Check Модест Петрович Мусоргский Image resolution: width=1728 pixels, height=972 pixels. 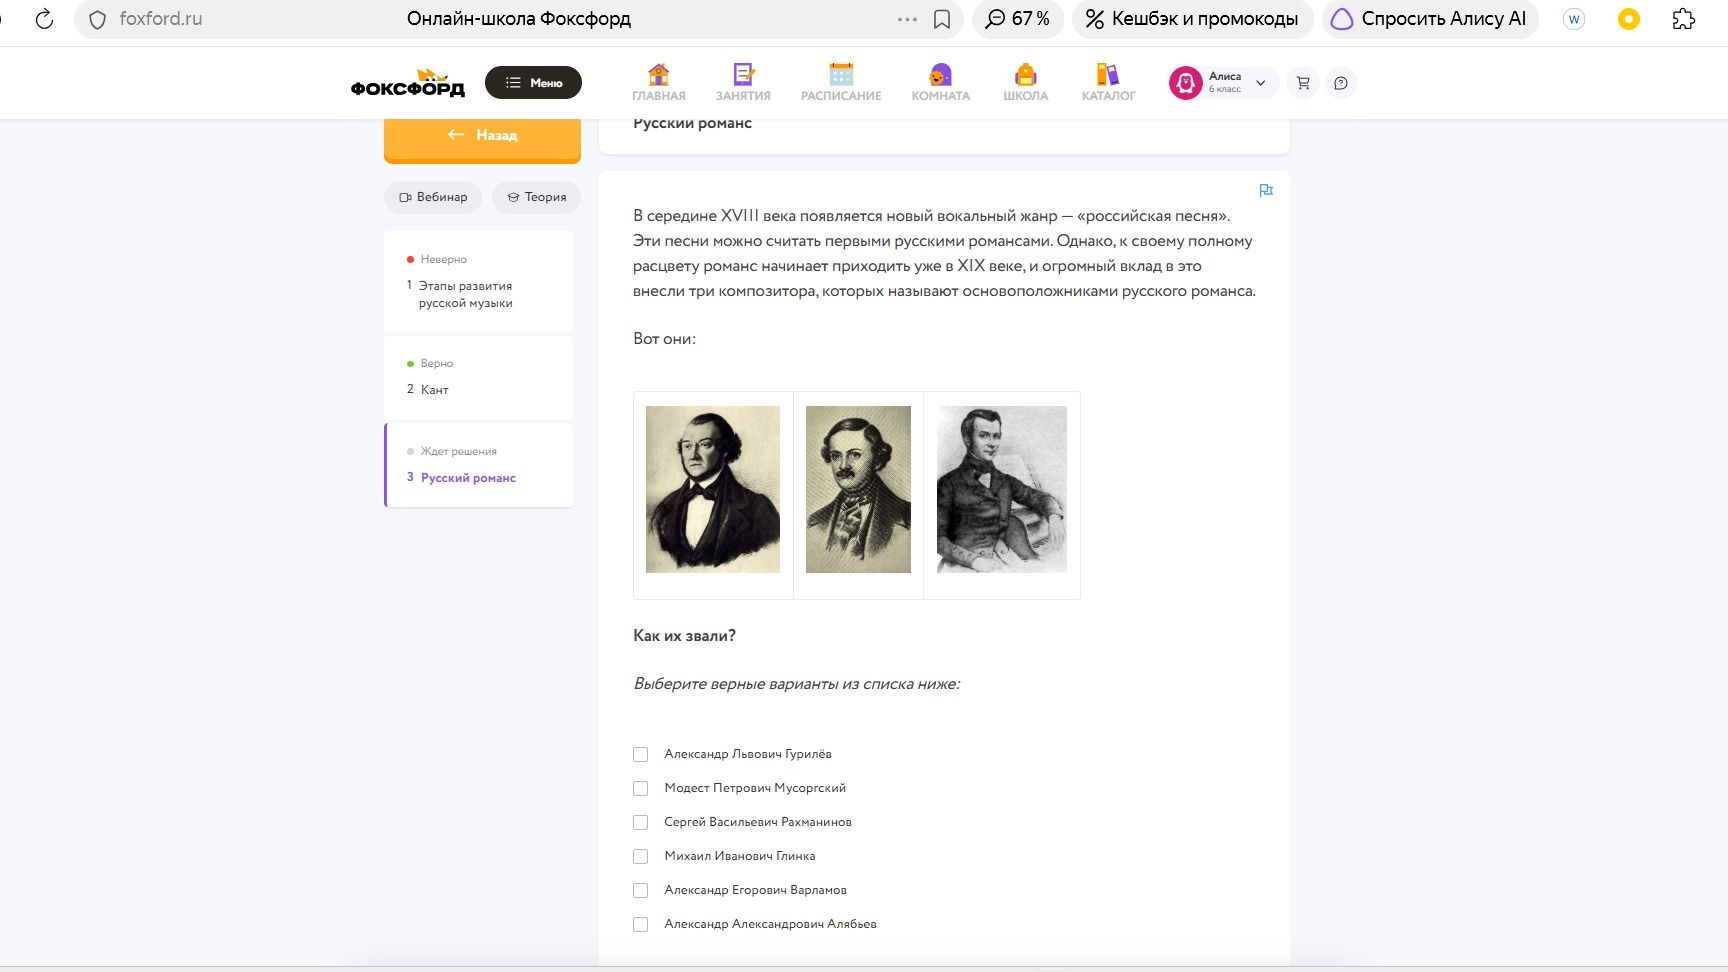point(640,788)
